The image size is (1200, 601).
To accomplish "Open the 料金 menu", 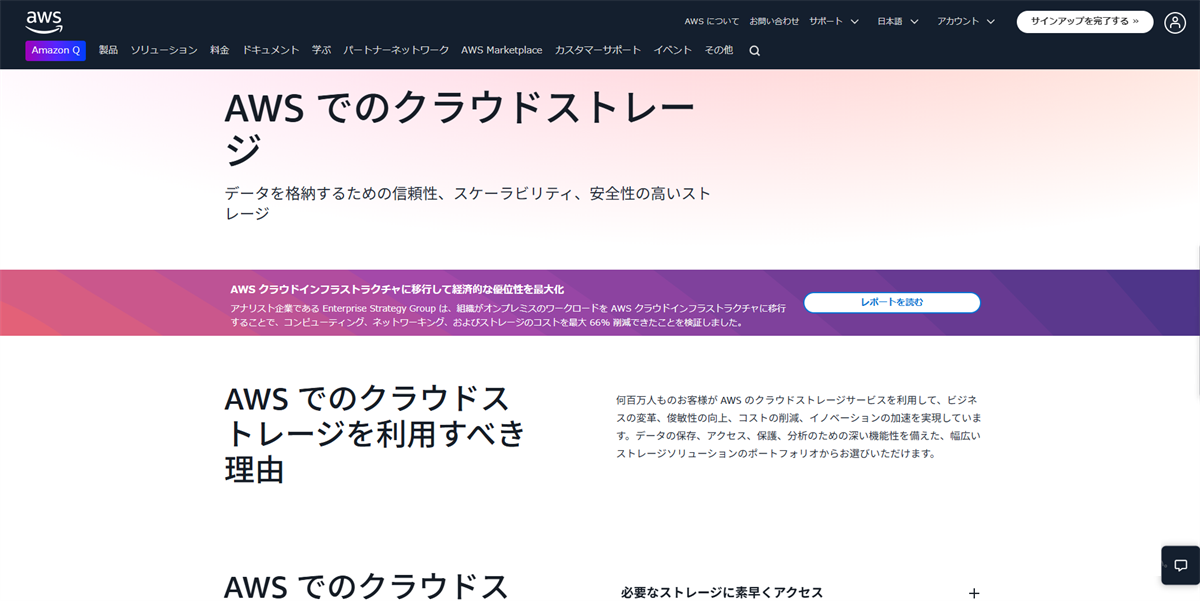I will (x=220, y=50).
